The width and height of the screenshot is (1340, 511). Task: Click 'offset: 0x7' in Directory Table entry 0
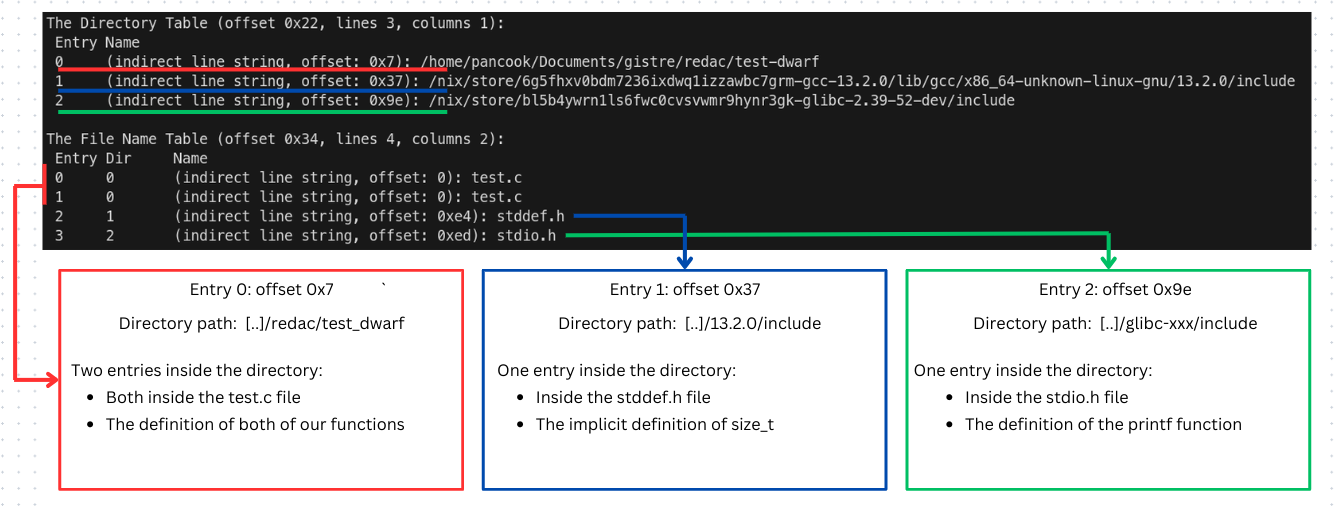pos(357,61)
